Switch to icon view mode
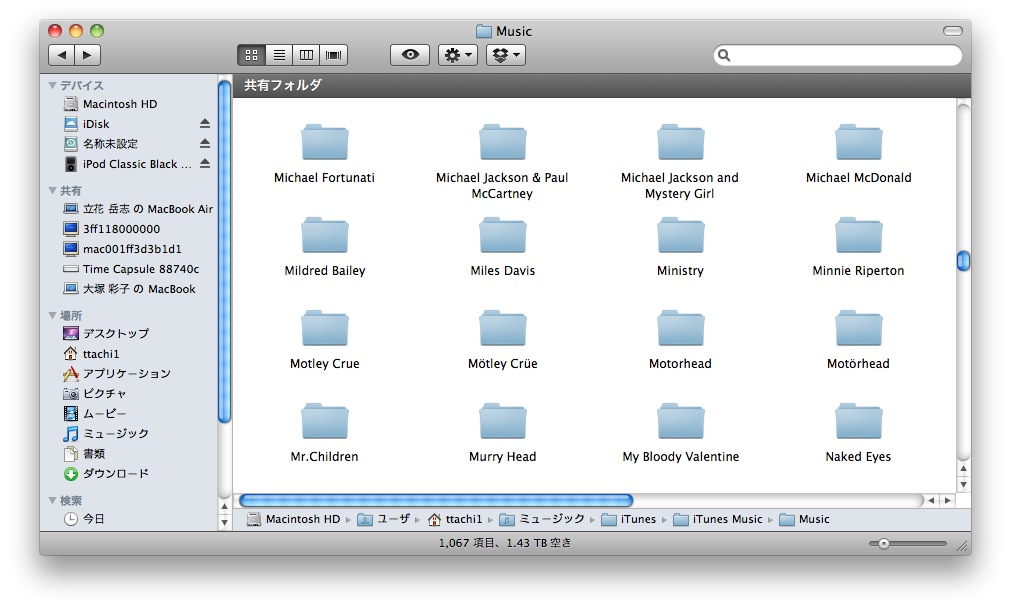1011x615 pixels. 252,55
